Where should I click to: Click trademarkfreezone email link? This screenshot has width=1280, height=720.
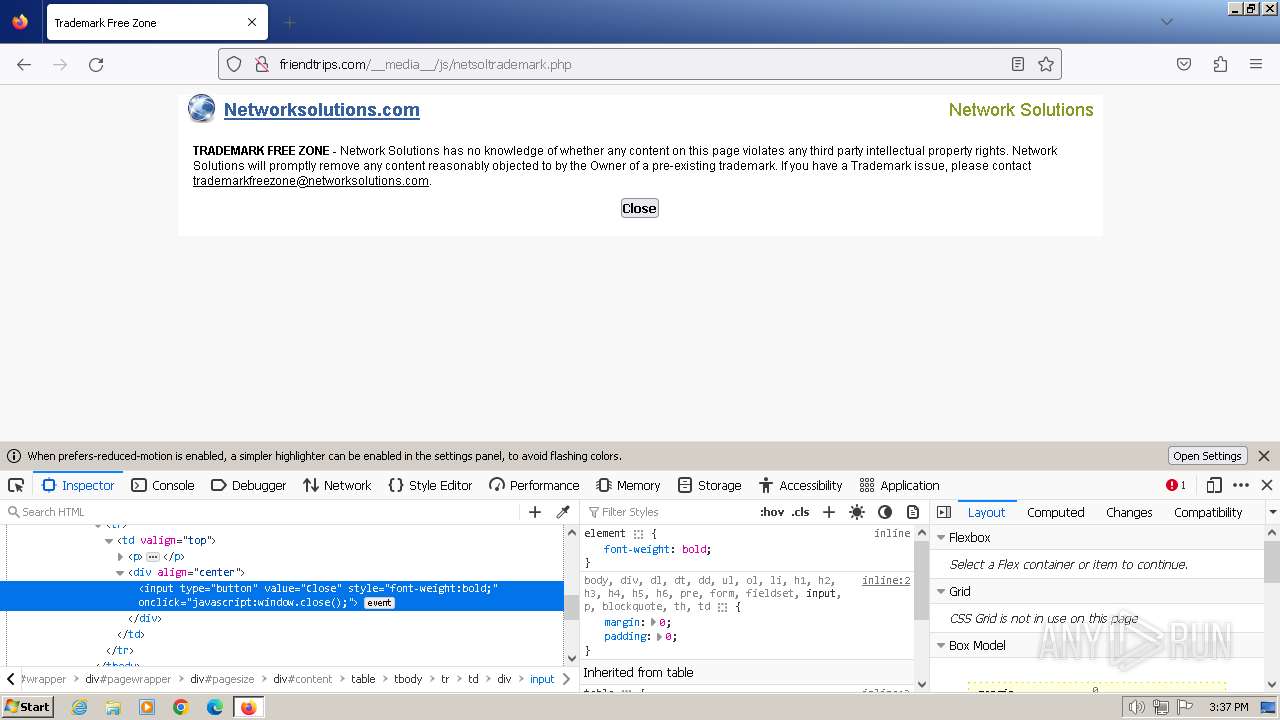(x=311, y=181)
